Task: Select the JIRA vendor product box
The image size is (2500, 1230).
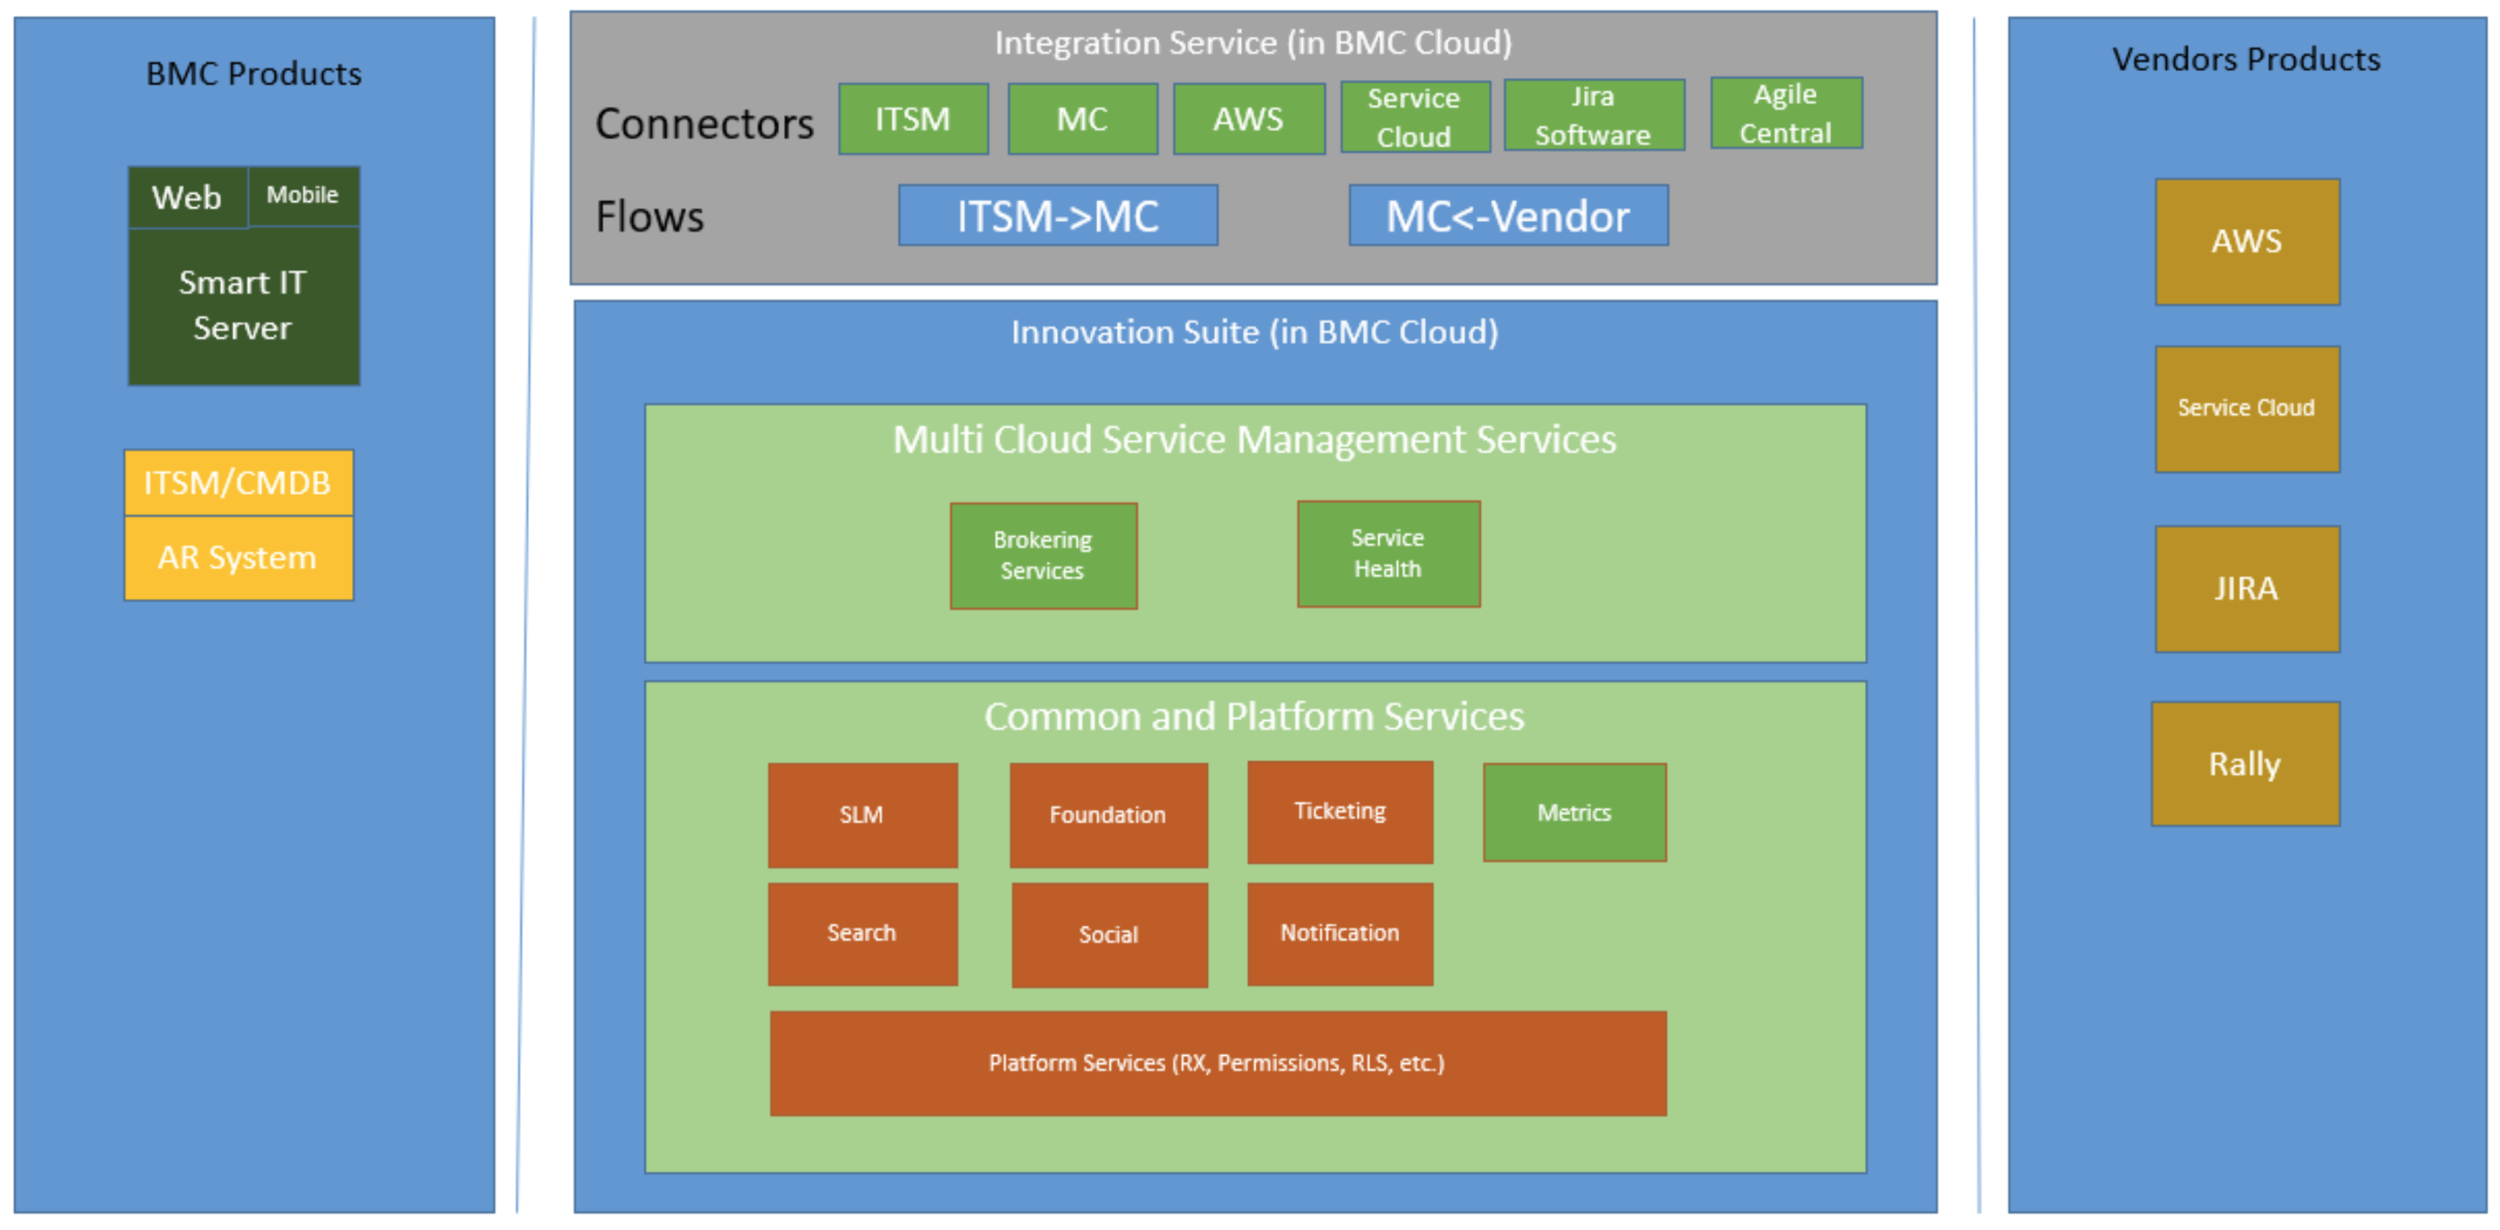Action: [2246, 588]
